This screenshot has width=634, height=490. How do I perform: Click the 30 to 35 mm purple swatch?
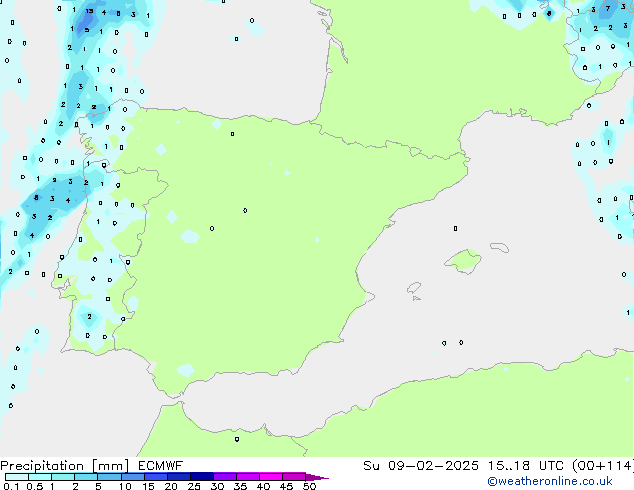(x=224, y=477)
